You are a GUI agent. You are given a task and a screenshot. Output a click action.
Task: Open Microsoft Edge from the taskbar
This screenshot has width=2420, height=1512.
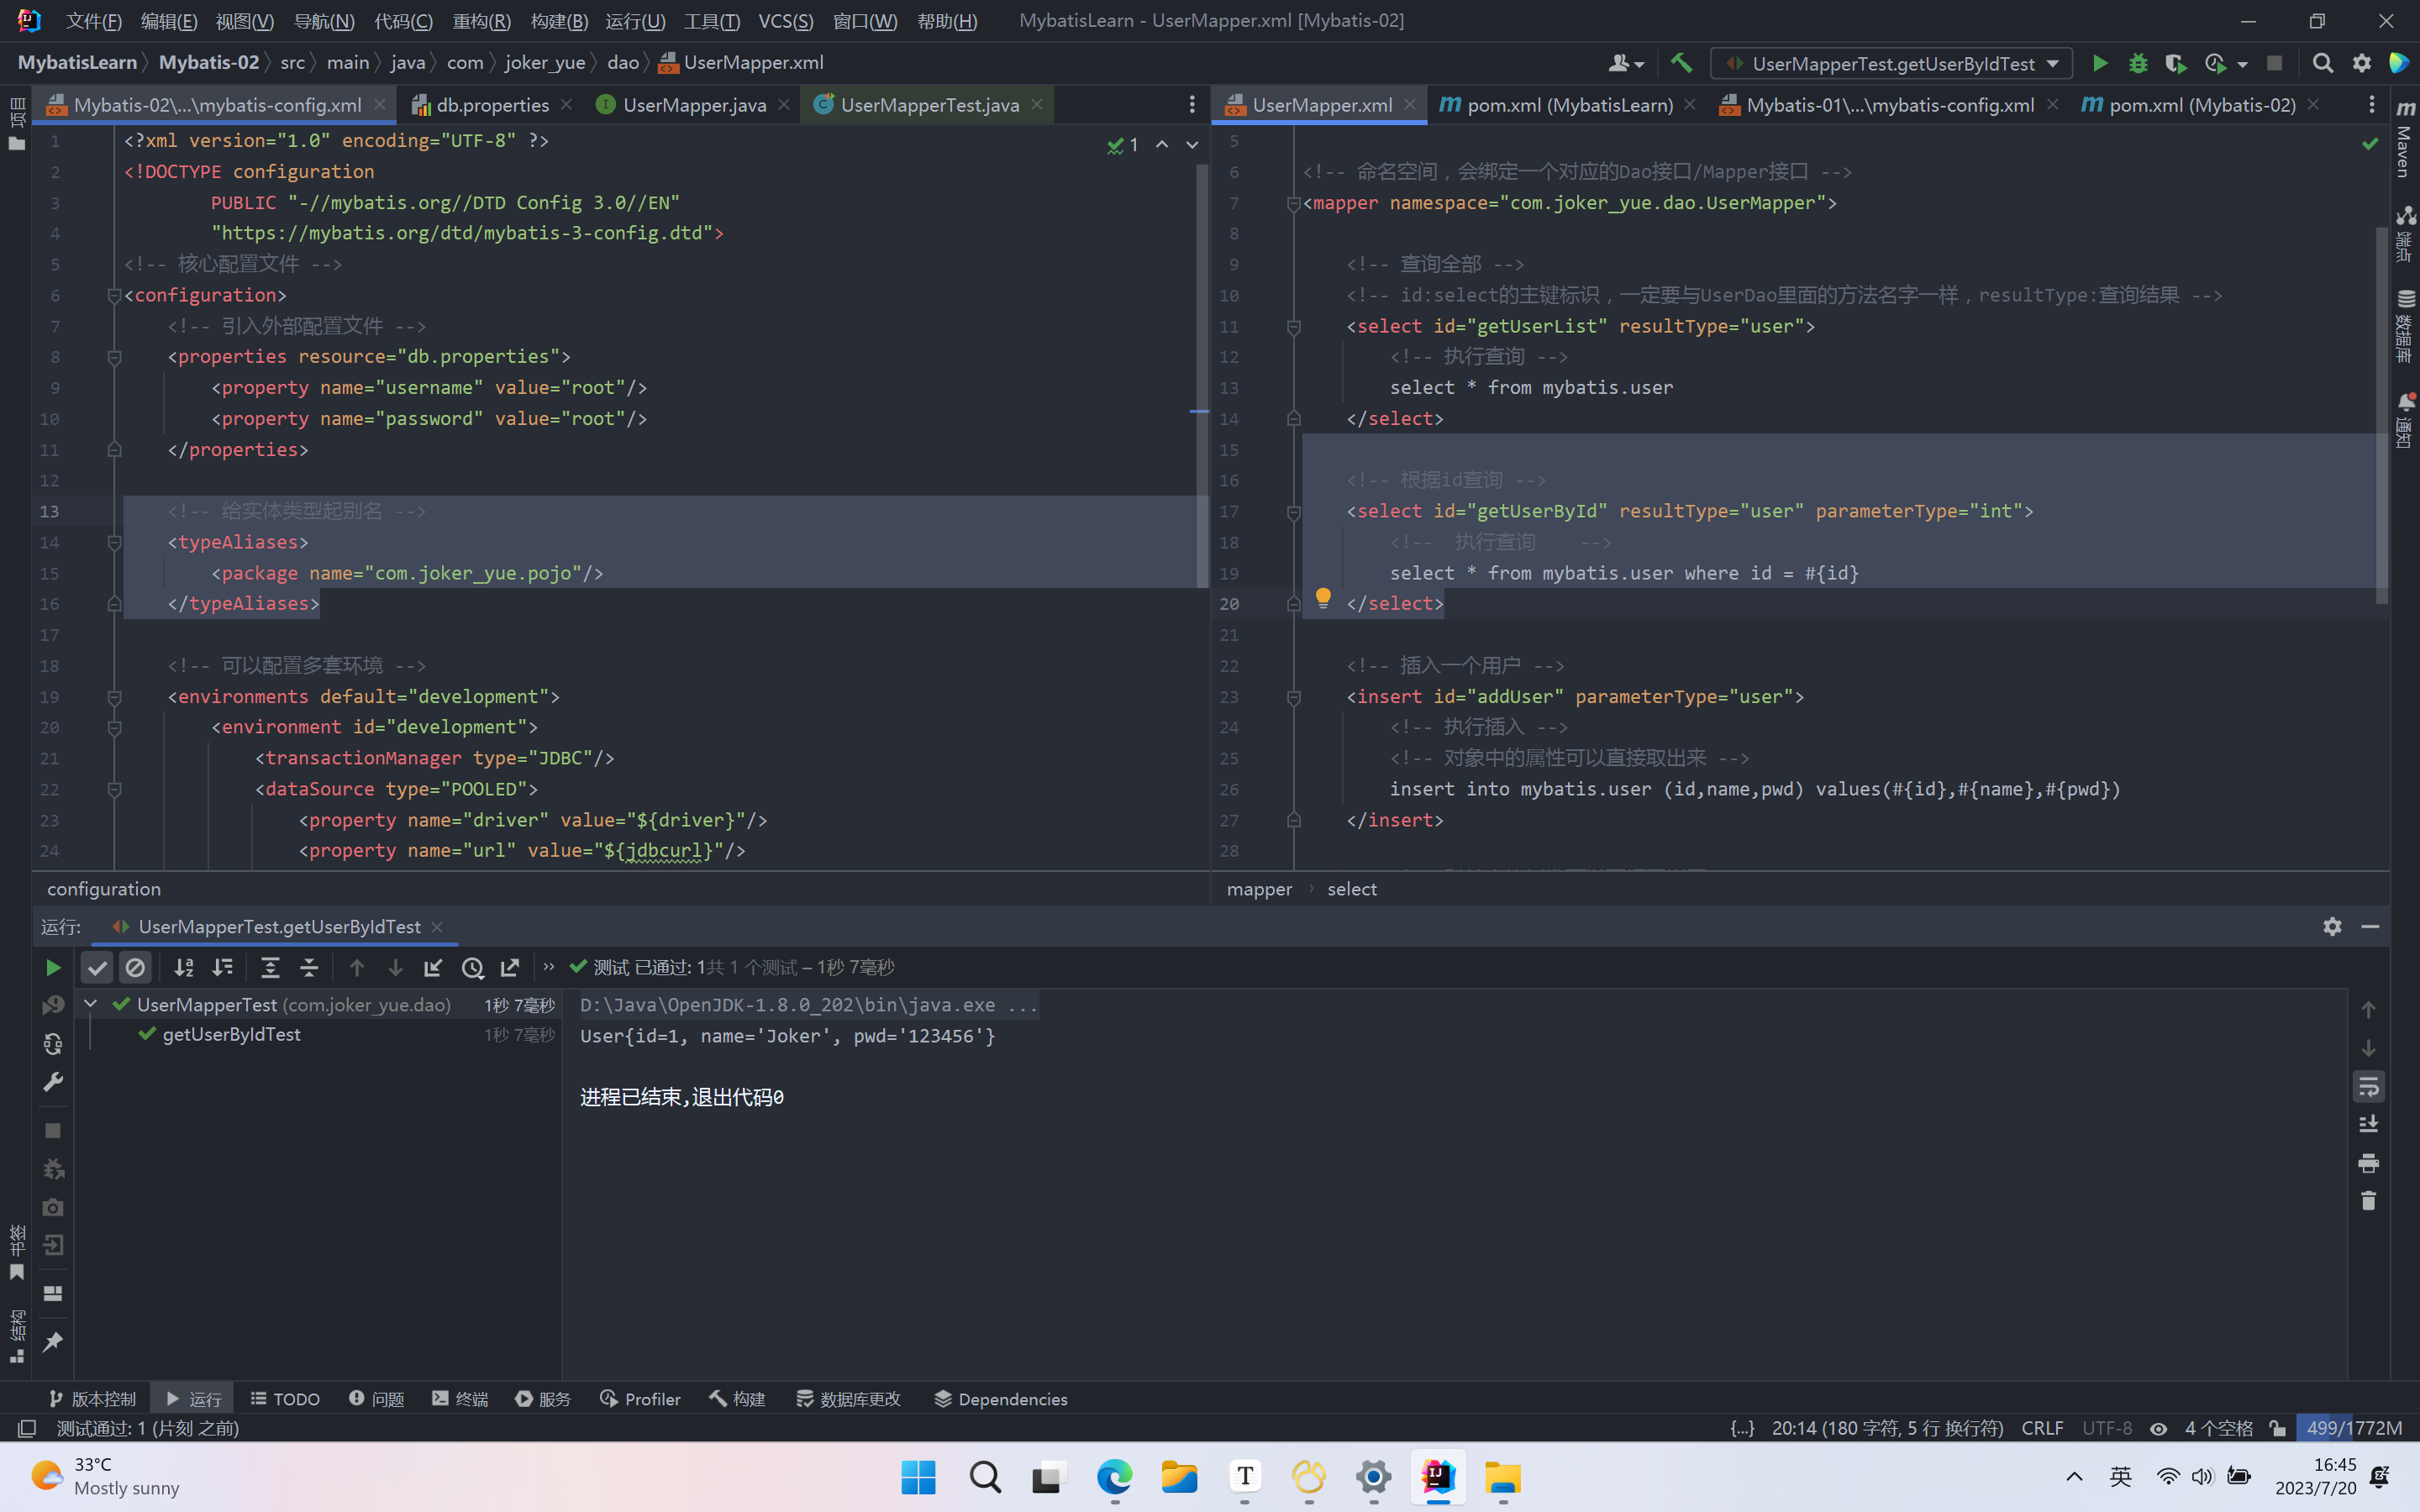tap(1114, 1477)
